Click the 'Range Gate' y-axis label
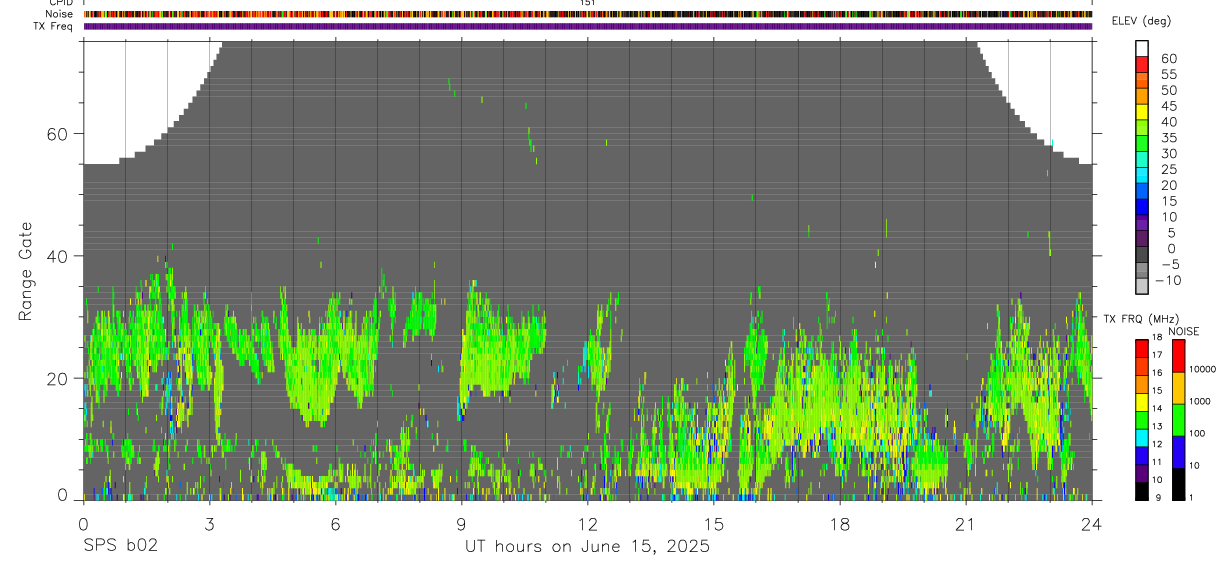Image resolution: width=1228 pixels, height=567 pixels. pos(26,271)
